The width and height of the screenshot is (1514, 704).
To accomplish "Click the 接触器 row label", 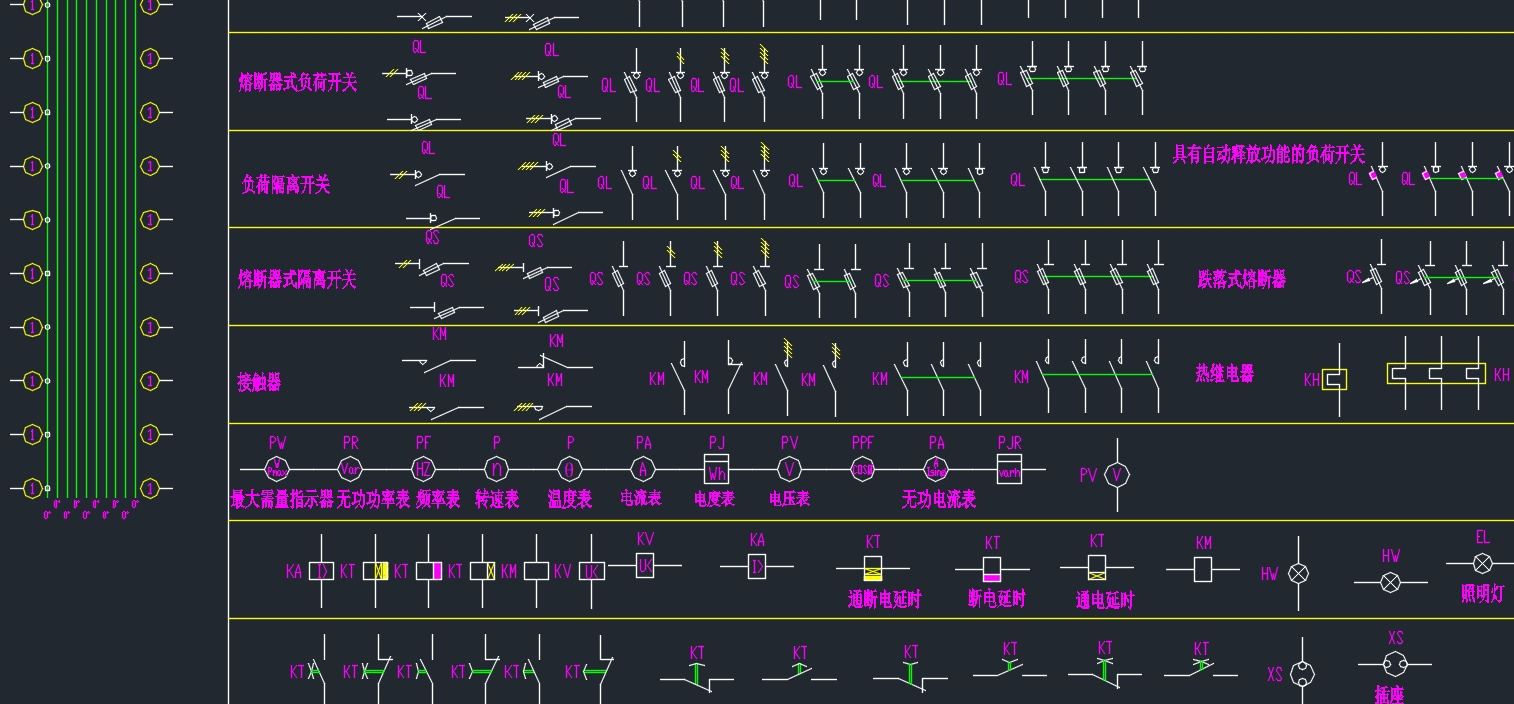I will (x=259, y=382).
